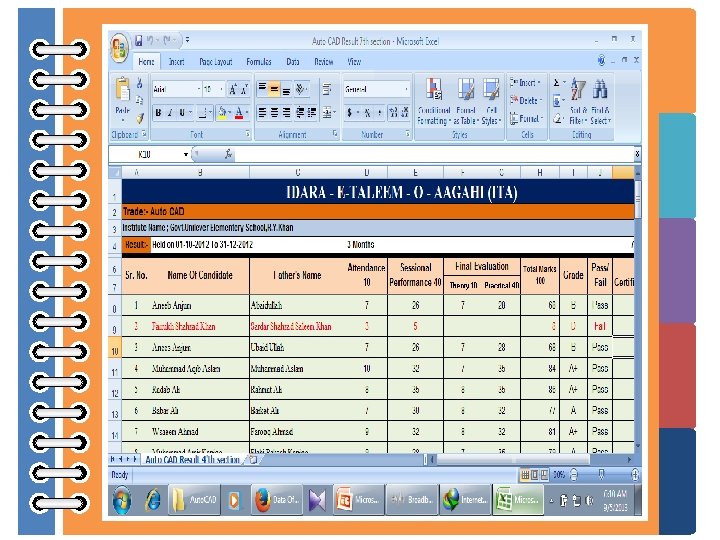The image size is (720, 540).
Task: Apply the Fill Color bucket
Action: [x=222, y=113]
